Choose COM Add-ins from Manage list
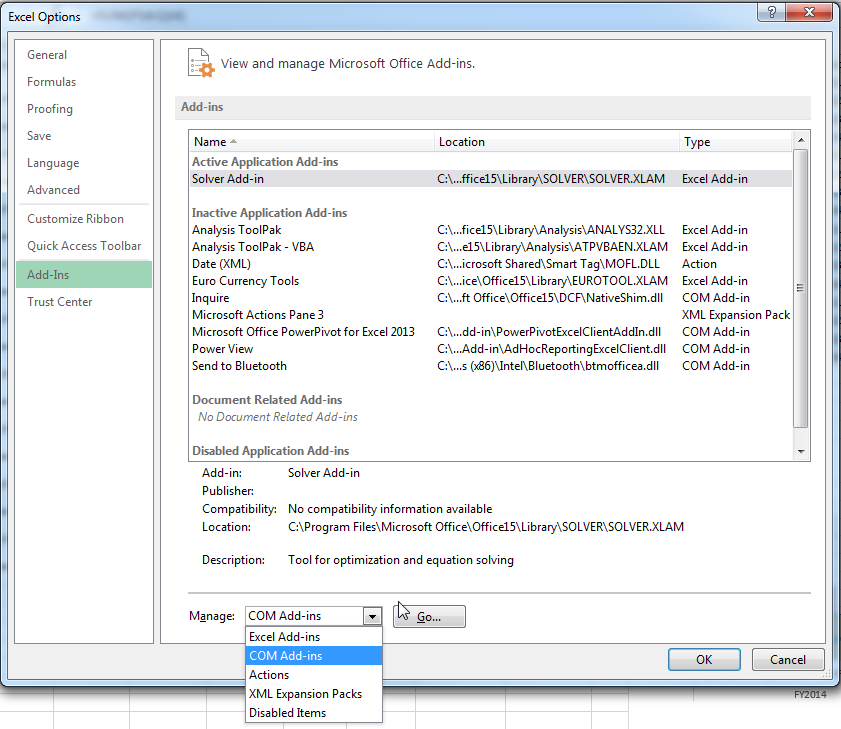 pyautogui.click(x=314, y=656)
